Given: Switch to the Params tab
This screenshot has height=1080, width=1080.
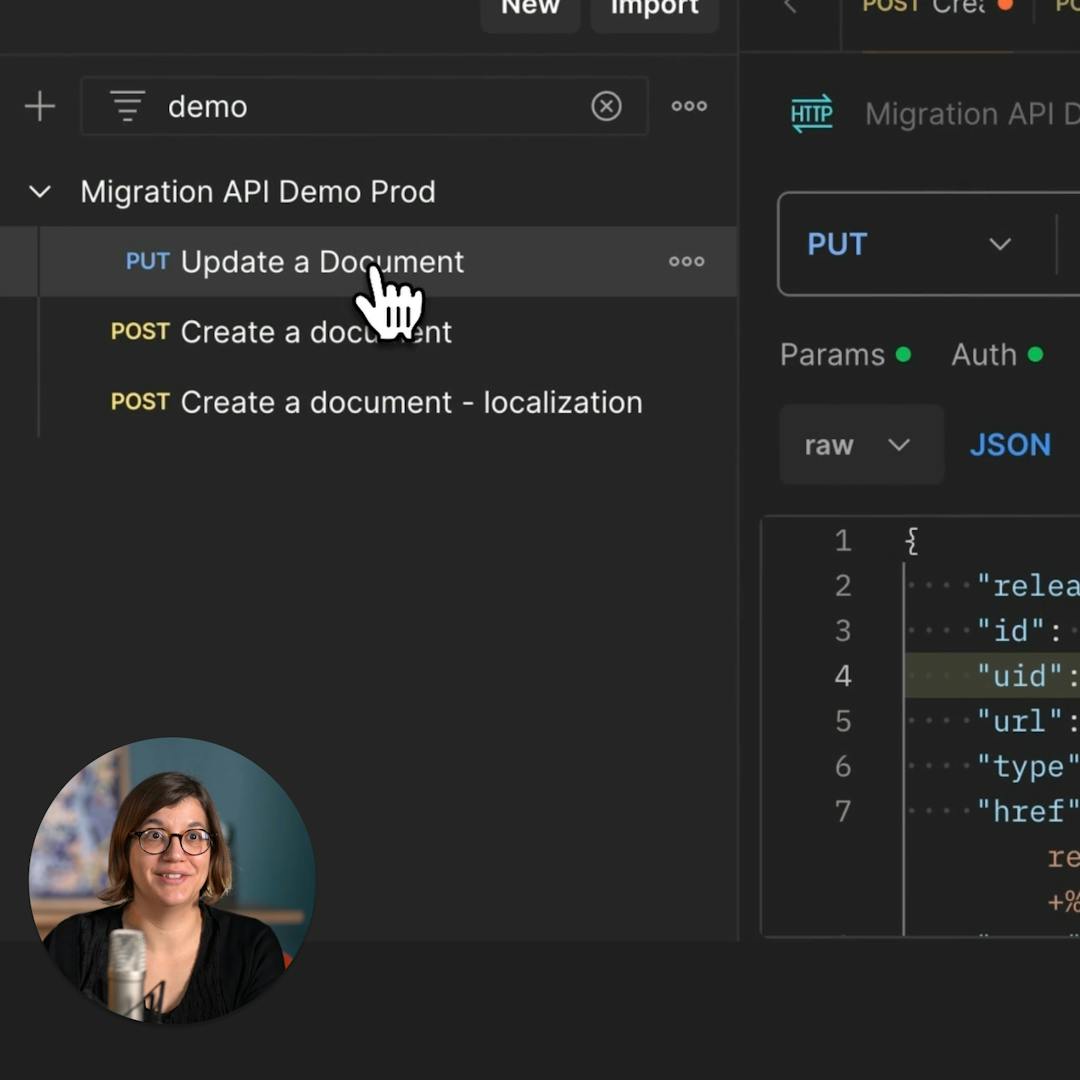Looking at the screenshot, I should click(x=833, y=355).
